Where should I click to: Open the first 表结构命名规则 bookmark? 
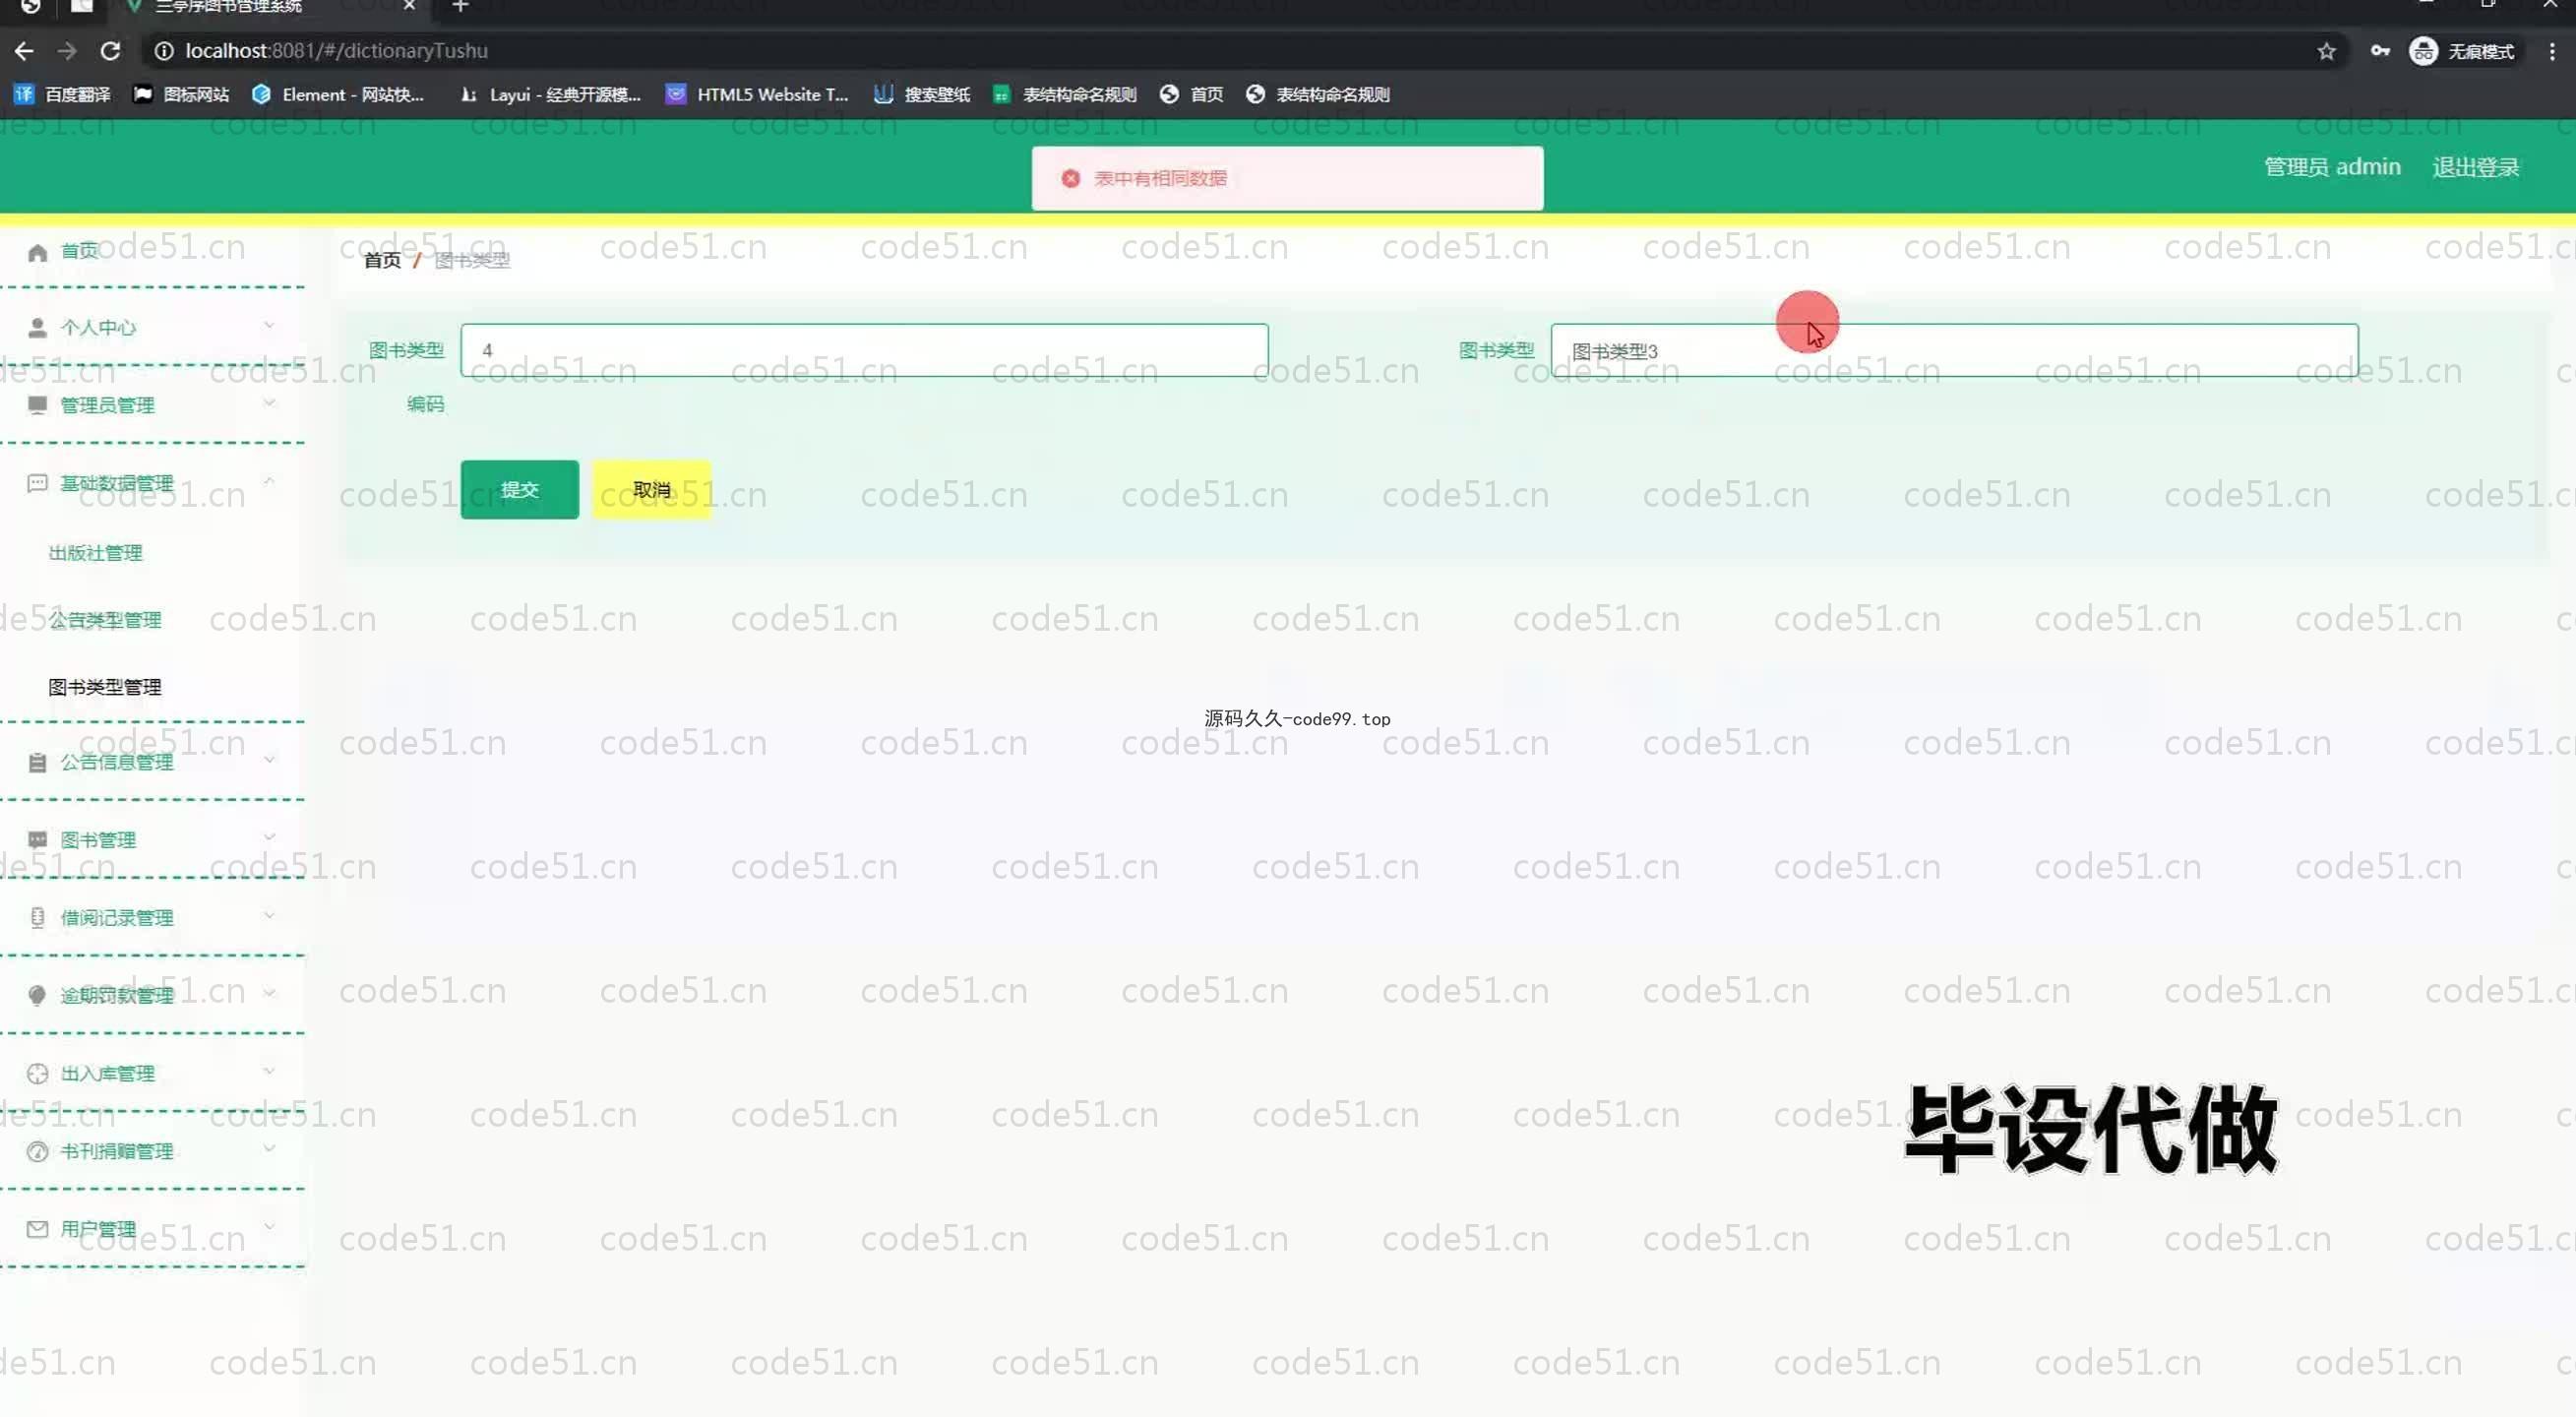pyautogui.click(x=1064, y=94)
